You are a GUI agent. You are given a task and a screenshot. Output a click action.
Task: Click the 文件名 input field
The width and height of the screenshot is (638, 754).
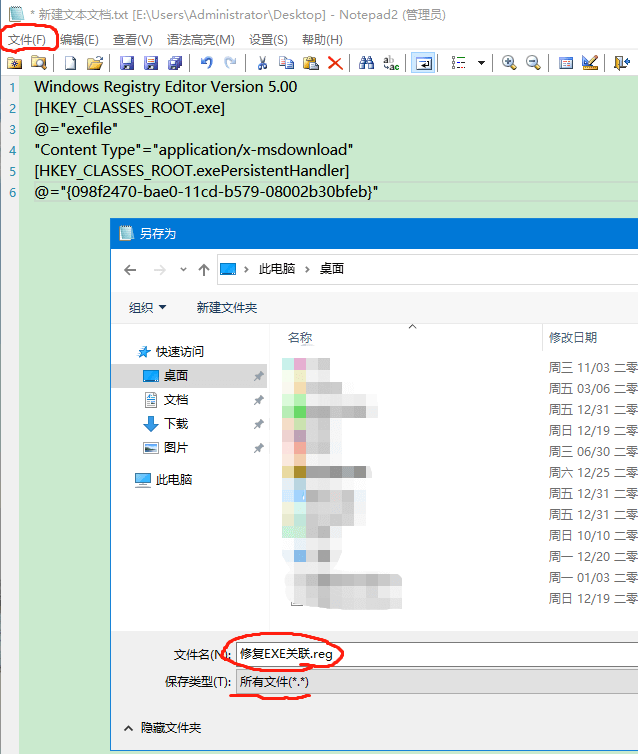pyautogui.click(x=435, y=654)
